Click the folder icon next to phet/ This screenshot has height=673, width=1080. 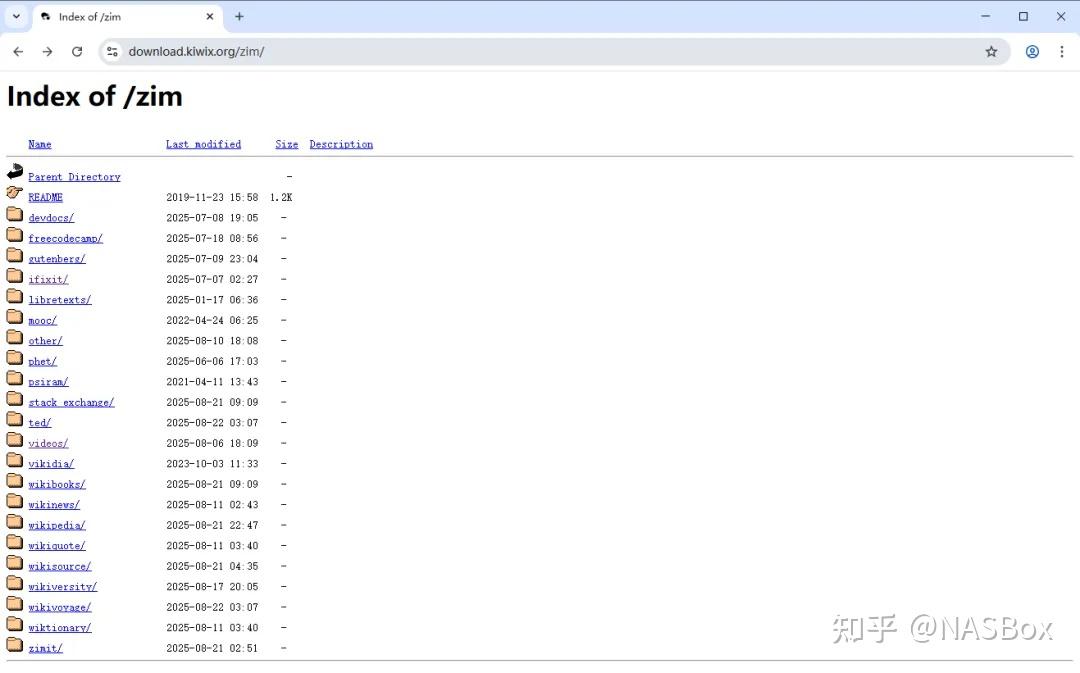tap(14, 358)
